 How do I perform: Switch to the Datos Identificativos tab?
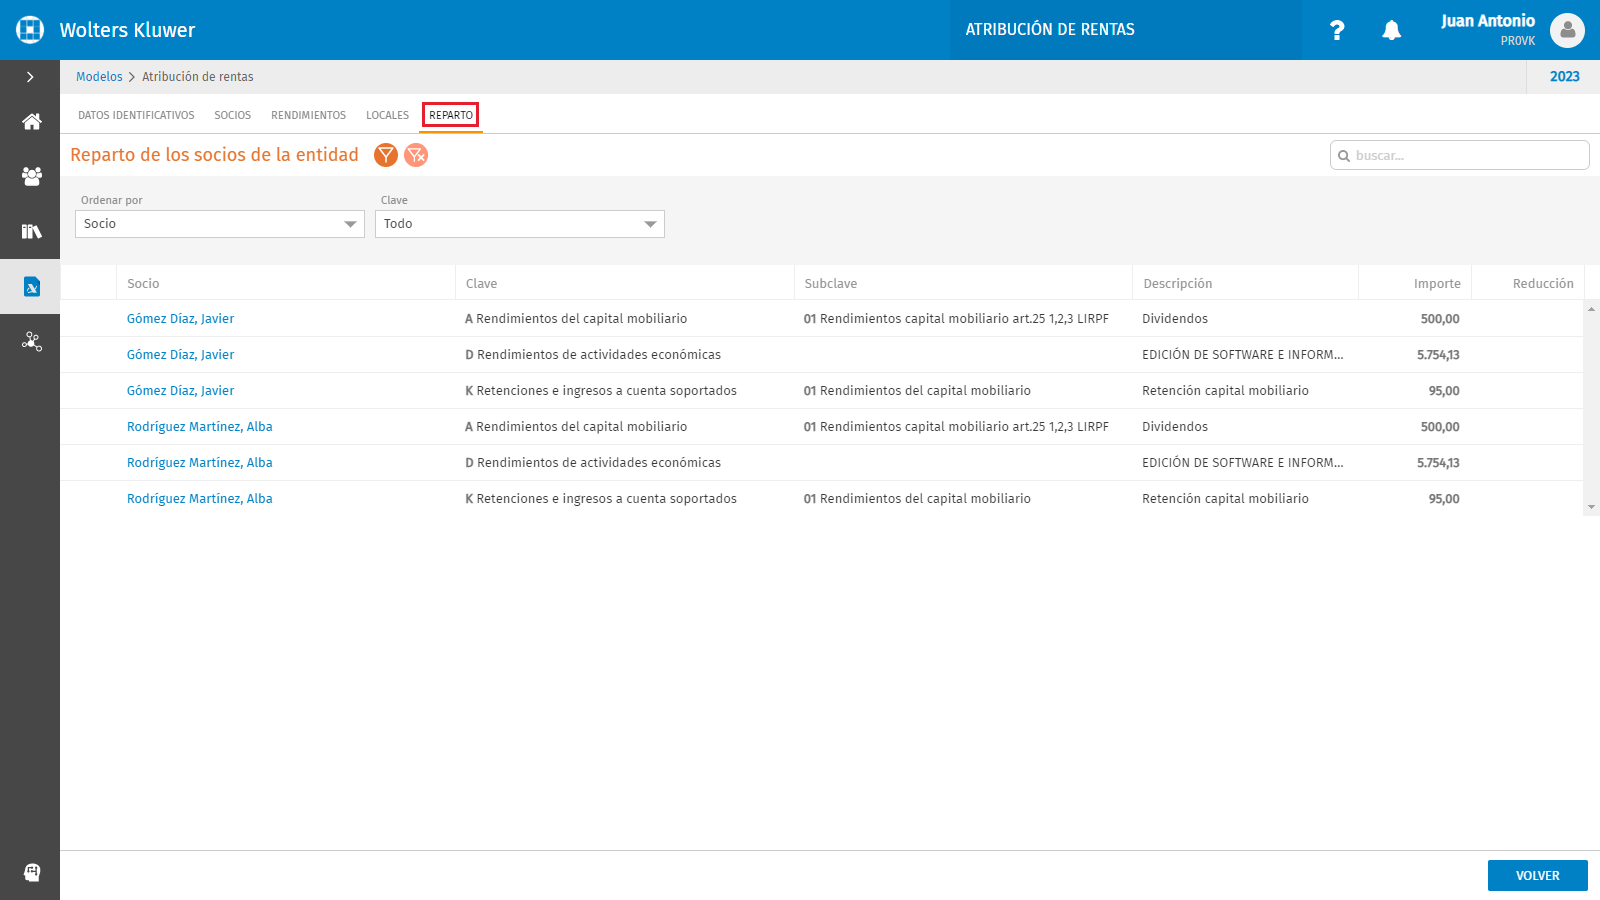(x=136, y=115)
